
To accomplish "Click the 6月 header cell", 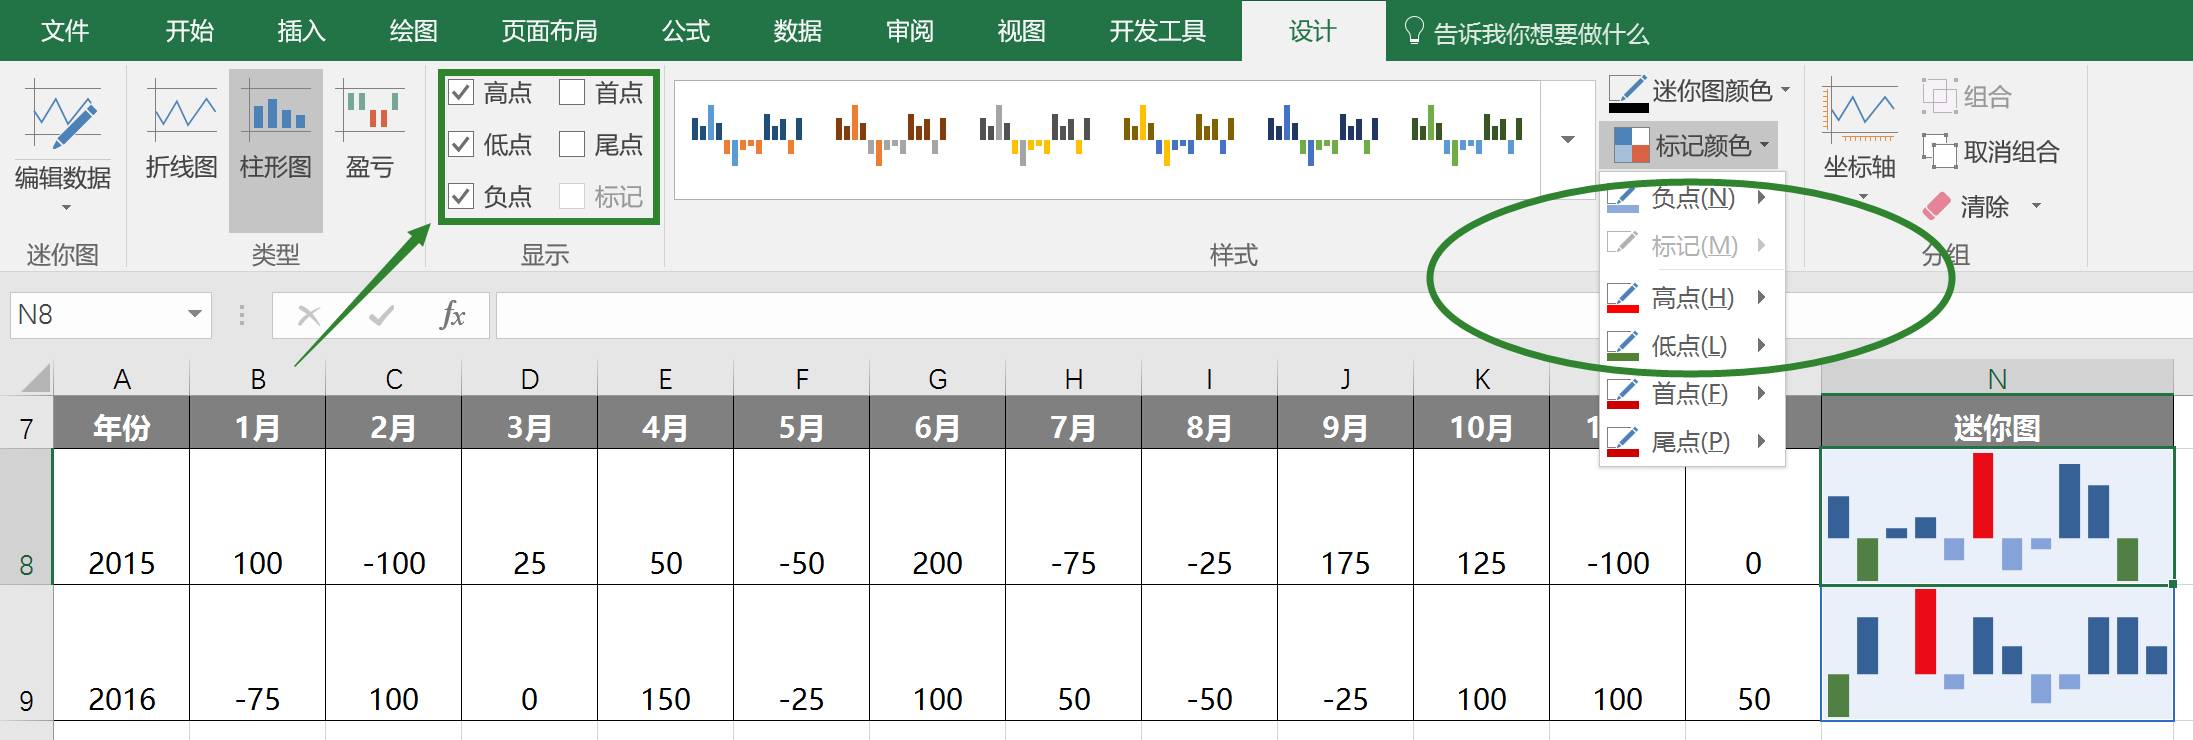I will tap(937, 422).
